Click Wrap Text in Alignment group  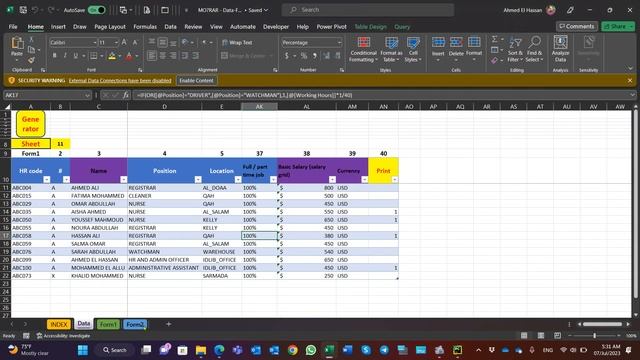coord(238,42)
